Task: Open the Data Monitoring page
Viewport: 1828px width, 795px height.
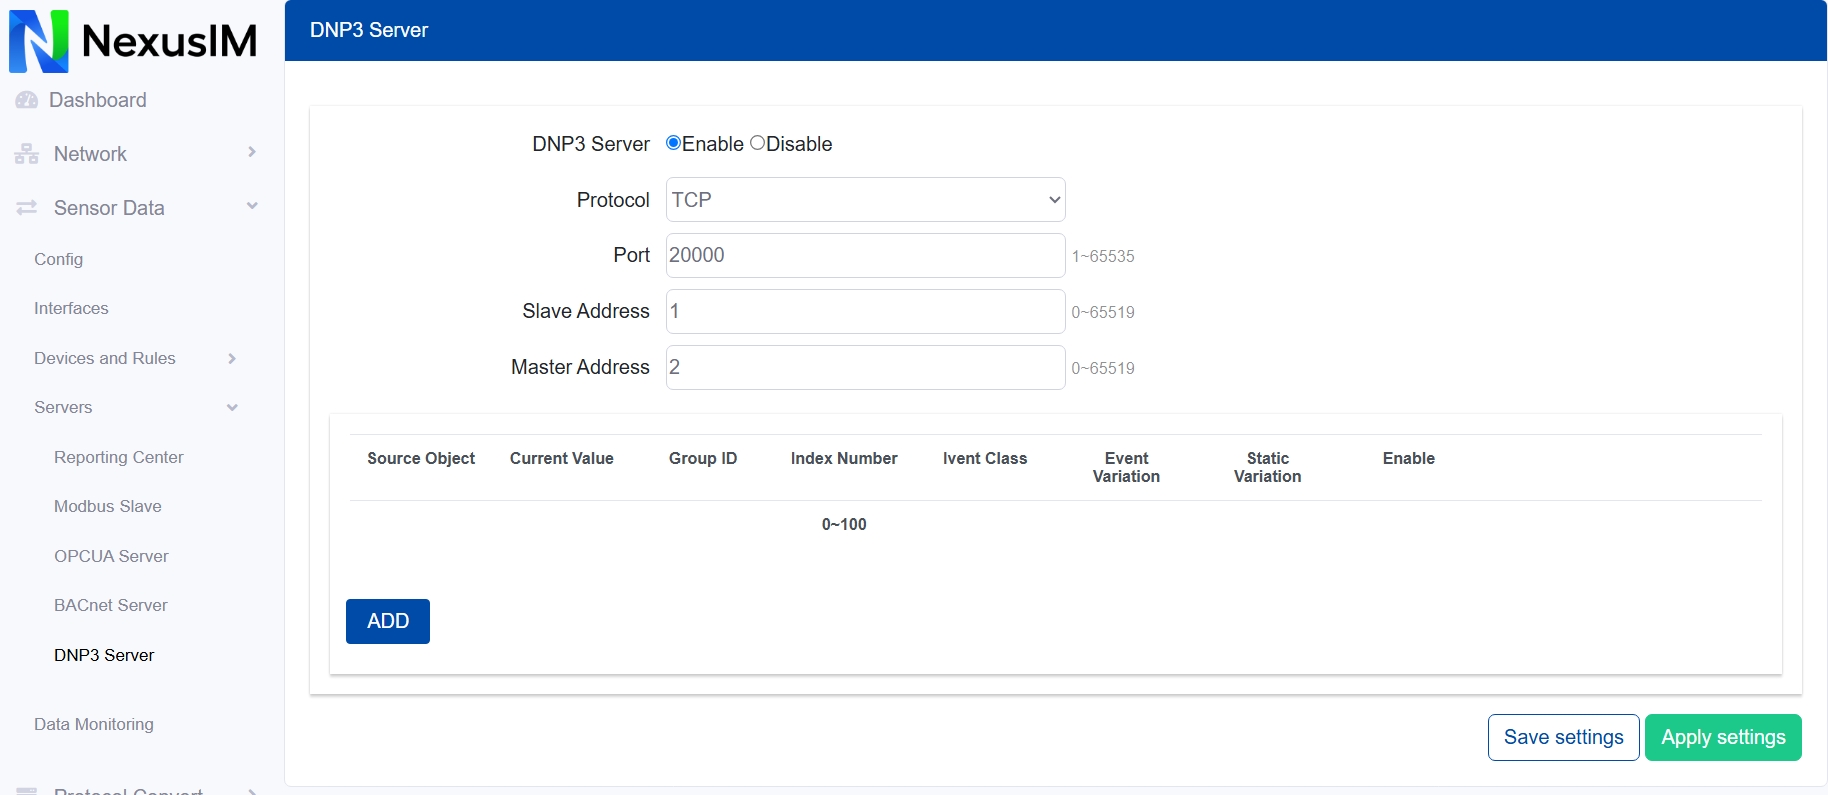Action: click(x=94, y=724)
